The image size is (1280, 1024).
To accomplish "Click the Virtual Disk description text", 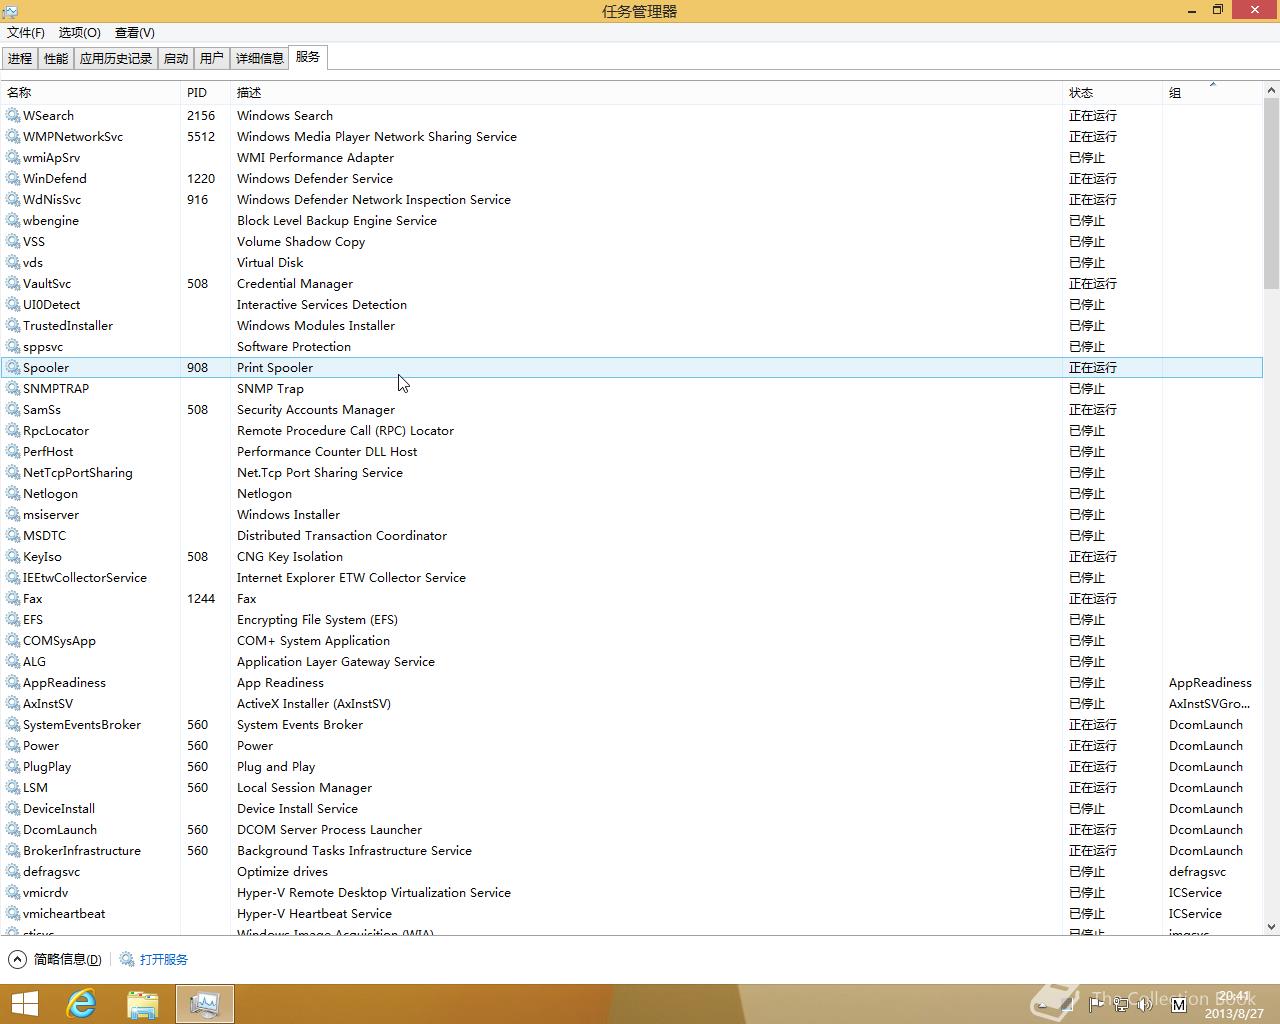I will (x=270, y=263).
